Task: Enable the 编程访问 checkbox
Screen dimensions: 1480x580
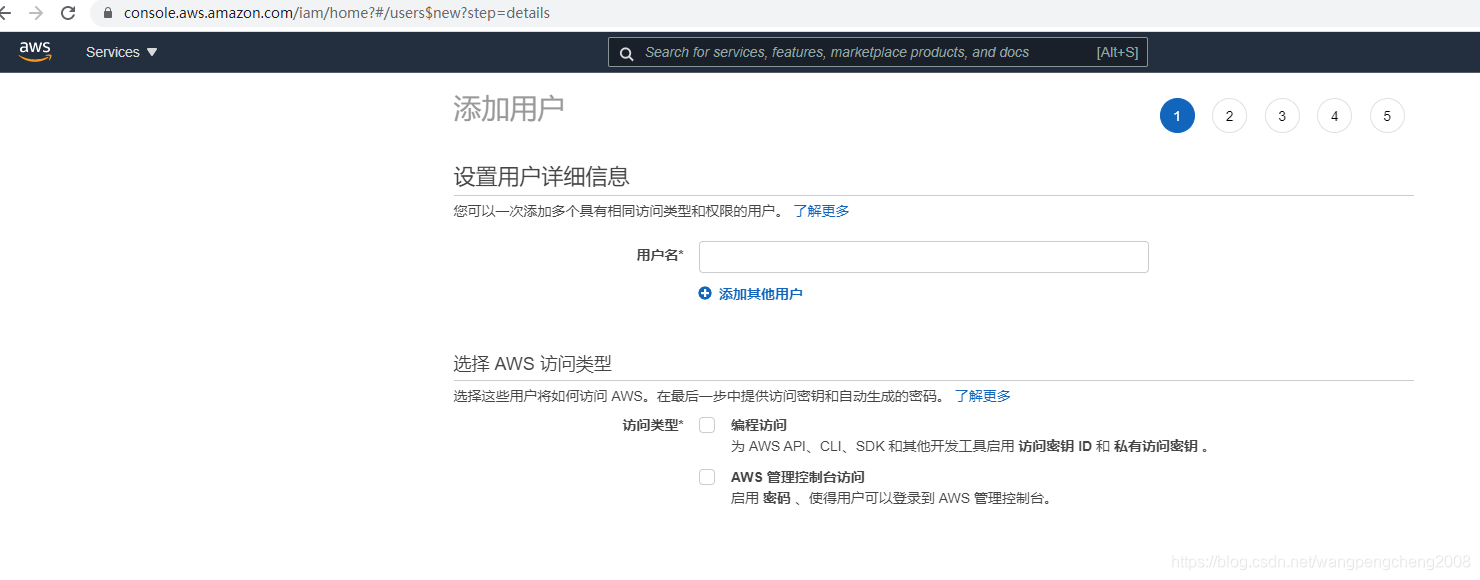Action: click(707, 425)
